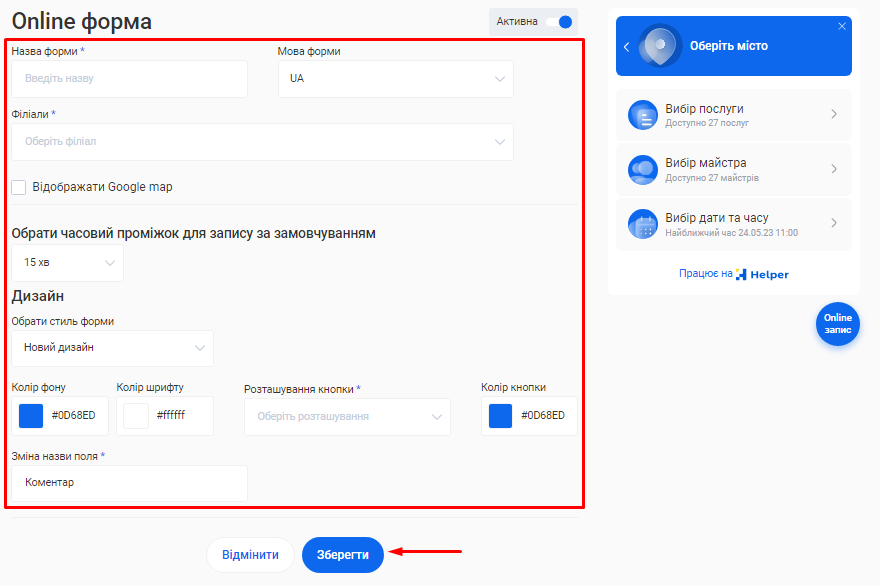Open the 15 хв time interval dropdown
The width and height of the screenshot is (880, 586).
click(x=68, y=263)
